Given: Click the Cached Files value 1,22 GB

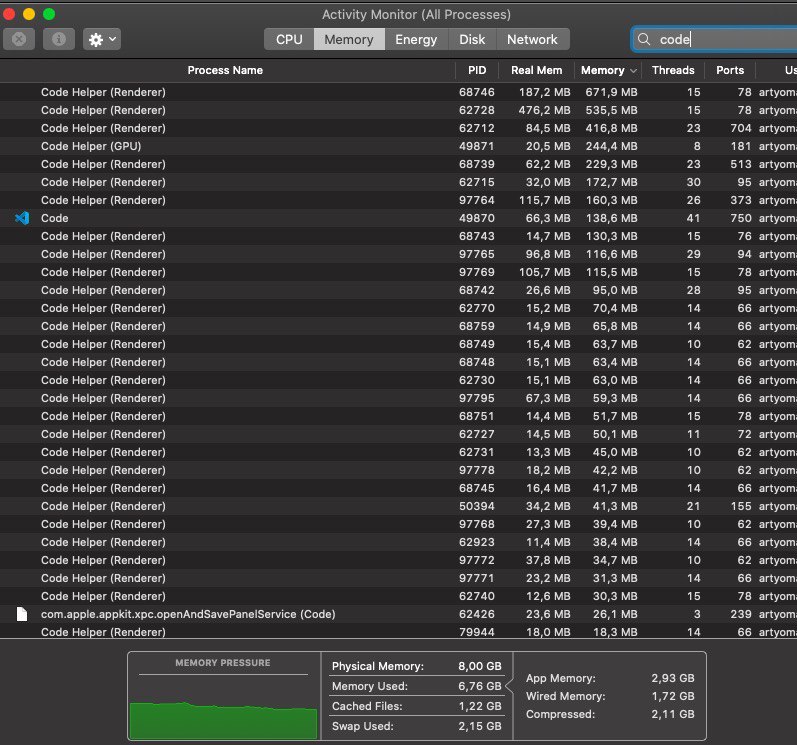Looking at the screenshot, I should [479, 706].
